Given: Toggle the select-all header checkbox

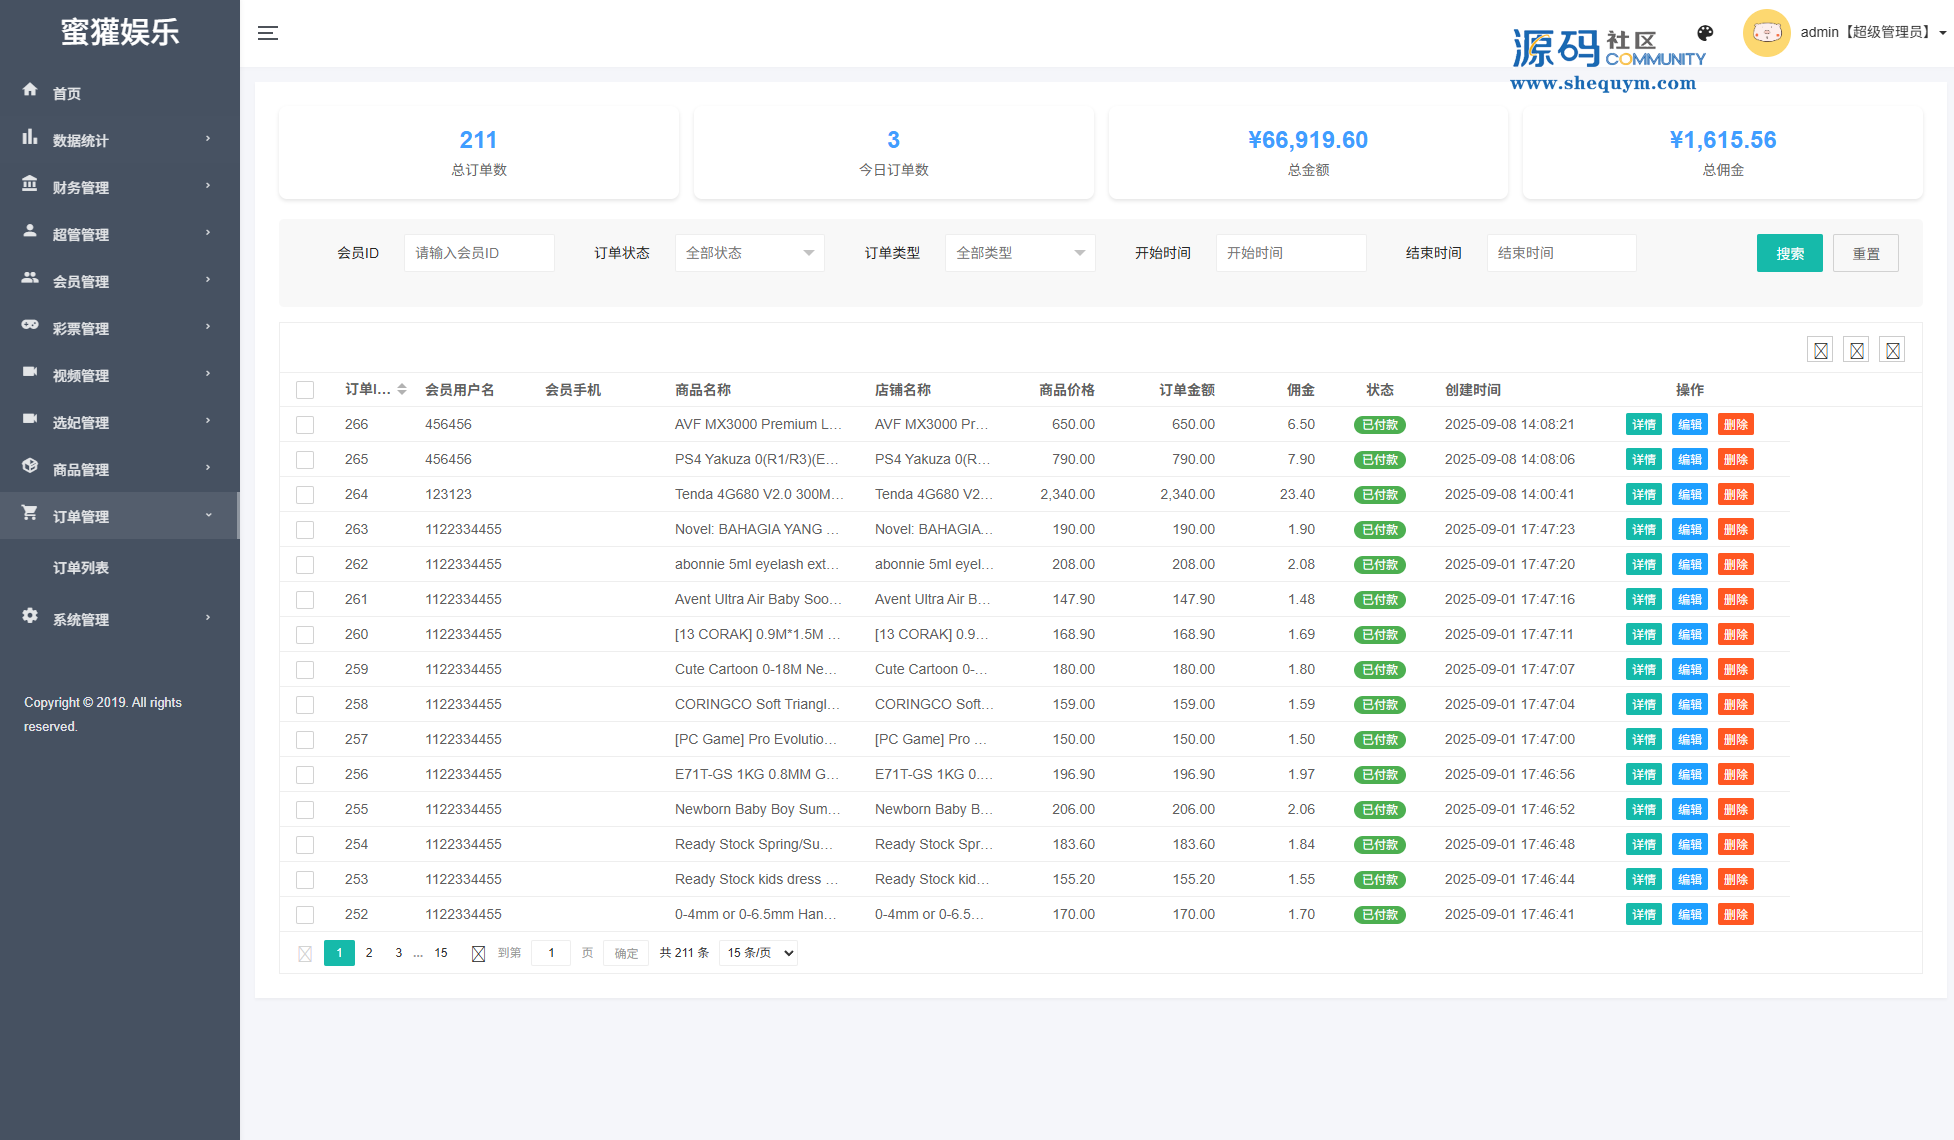Looking at the screenshot, I should [x=305, y=390].
